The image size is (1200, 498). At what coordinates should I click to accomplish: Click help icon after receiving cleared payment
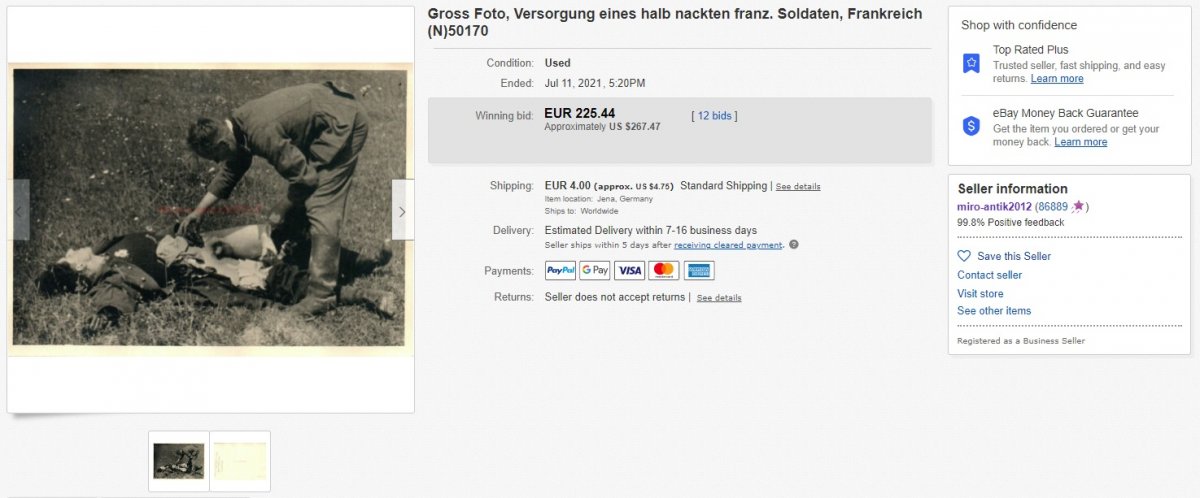tap(794, 245)
